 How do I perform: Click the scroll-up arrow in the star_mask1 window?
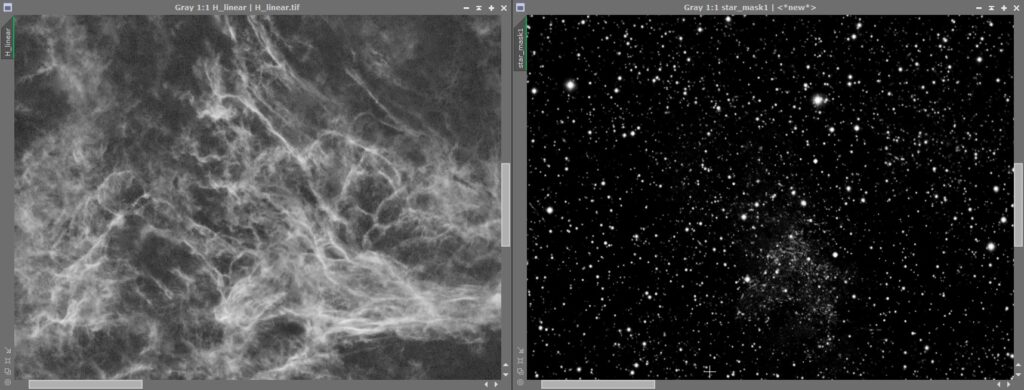1018,365
